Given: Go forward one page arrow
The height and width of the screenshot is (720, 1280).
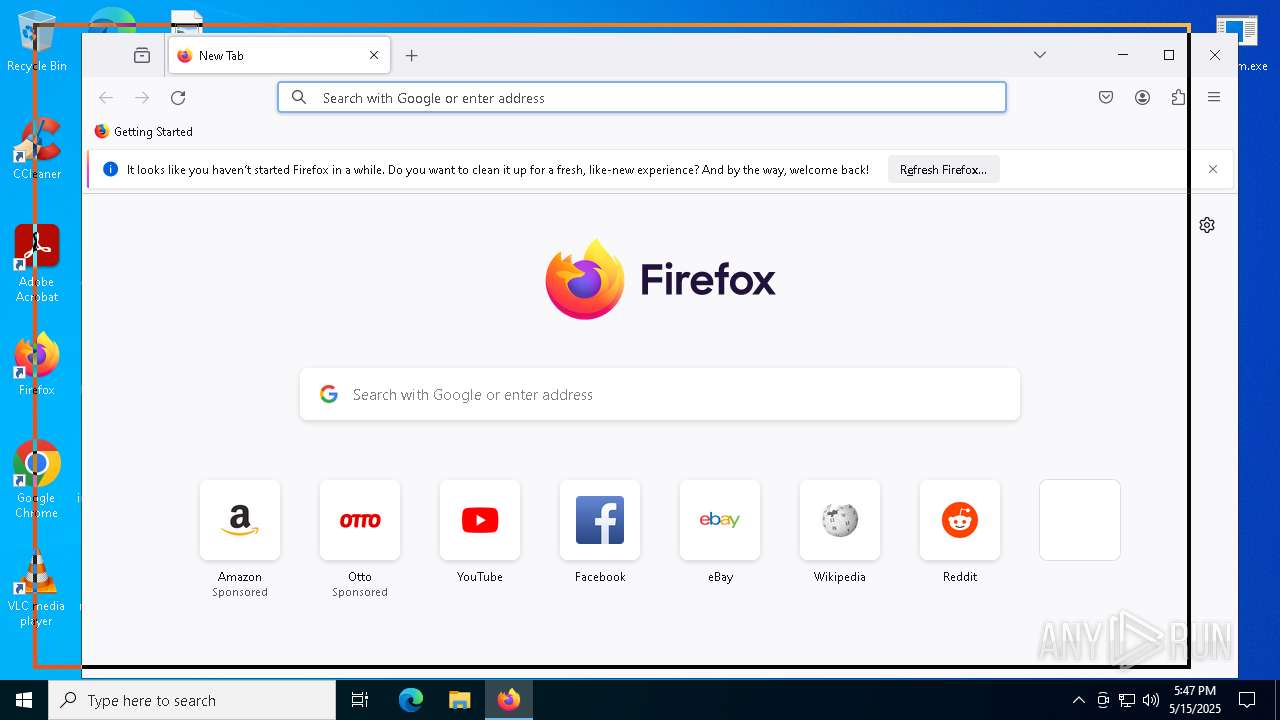Looking at the screenshot, I should pos(142,97).
